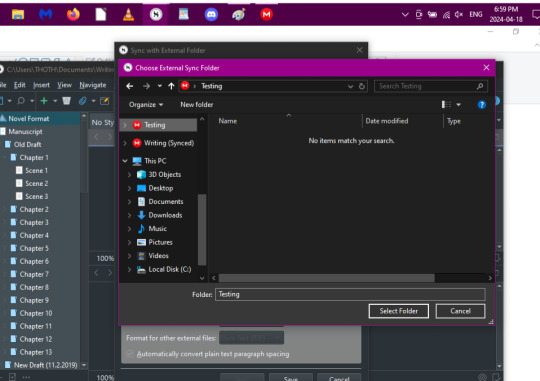Open the picture document app on taskbar
The width and height of the screenshot is (540, 381).
point(184,14)
